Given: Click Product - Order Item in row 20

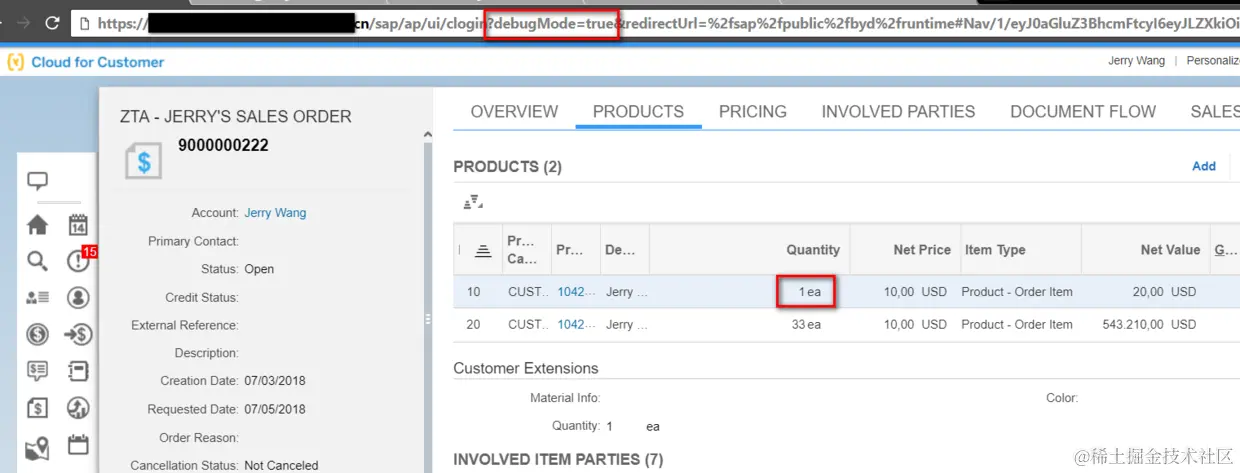Looking at the screenshot, I should point(1017,324).
